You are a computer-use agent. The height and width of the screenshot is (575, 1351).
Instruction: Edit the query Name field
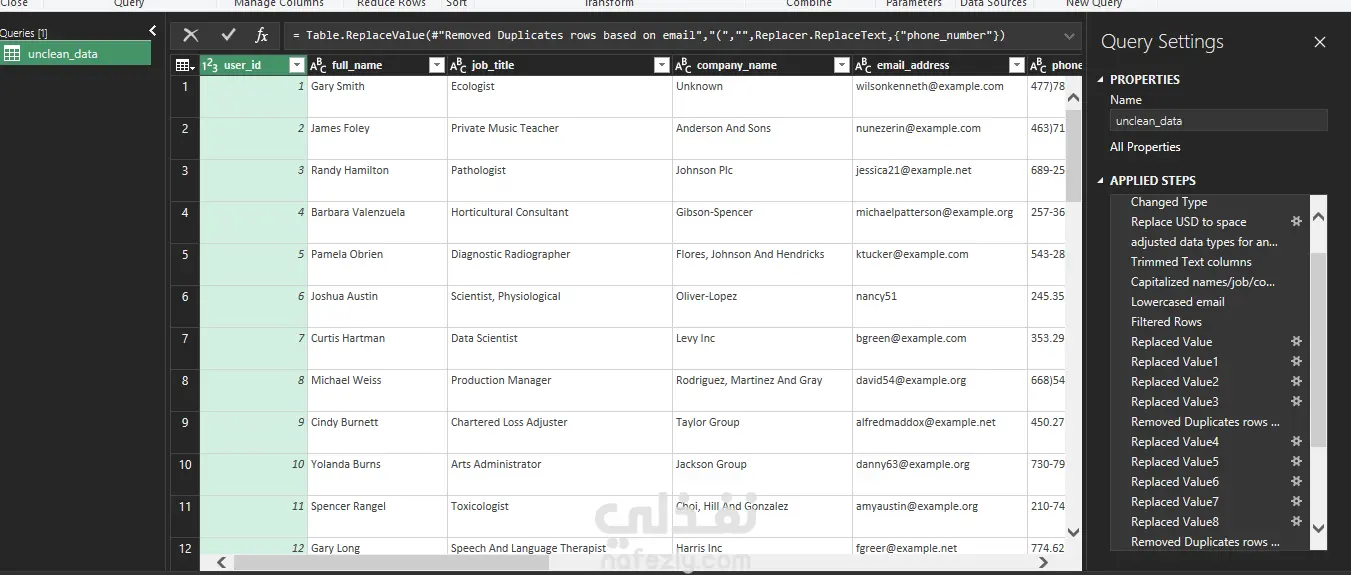[1219, 121]
